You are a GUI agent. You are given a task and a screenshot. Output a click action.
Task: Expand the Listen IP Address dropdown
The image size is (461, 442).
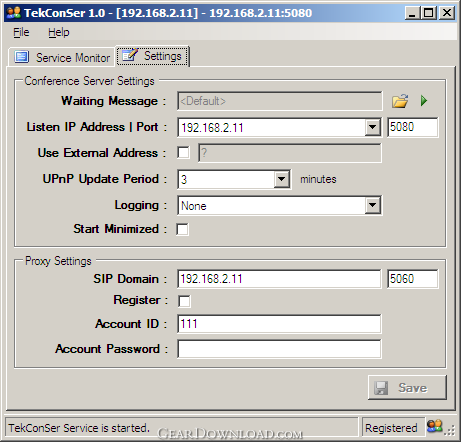[x=372, y=127]
